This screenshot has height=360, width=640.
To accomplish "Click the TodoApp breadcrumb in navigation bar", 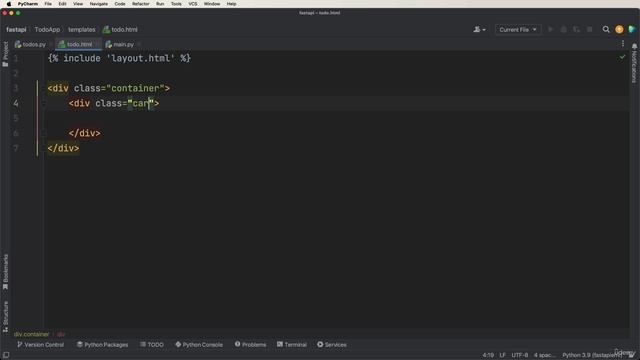I will click(x=47, y=29).
